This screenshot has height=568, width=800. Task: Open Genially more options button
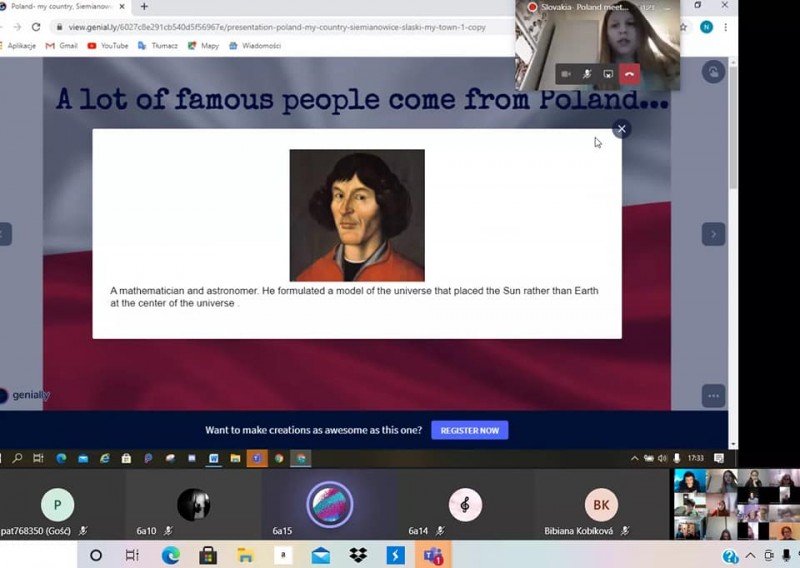tap(713, 396)
